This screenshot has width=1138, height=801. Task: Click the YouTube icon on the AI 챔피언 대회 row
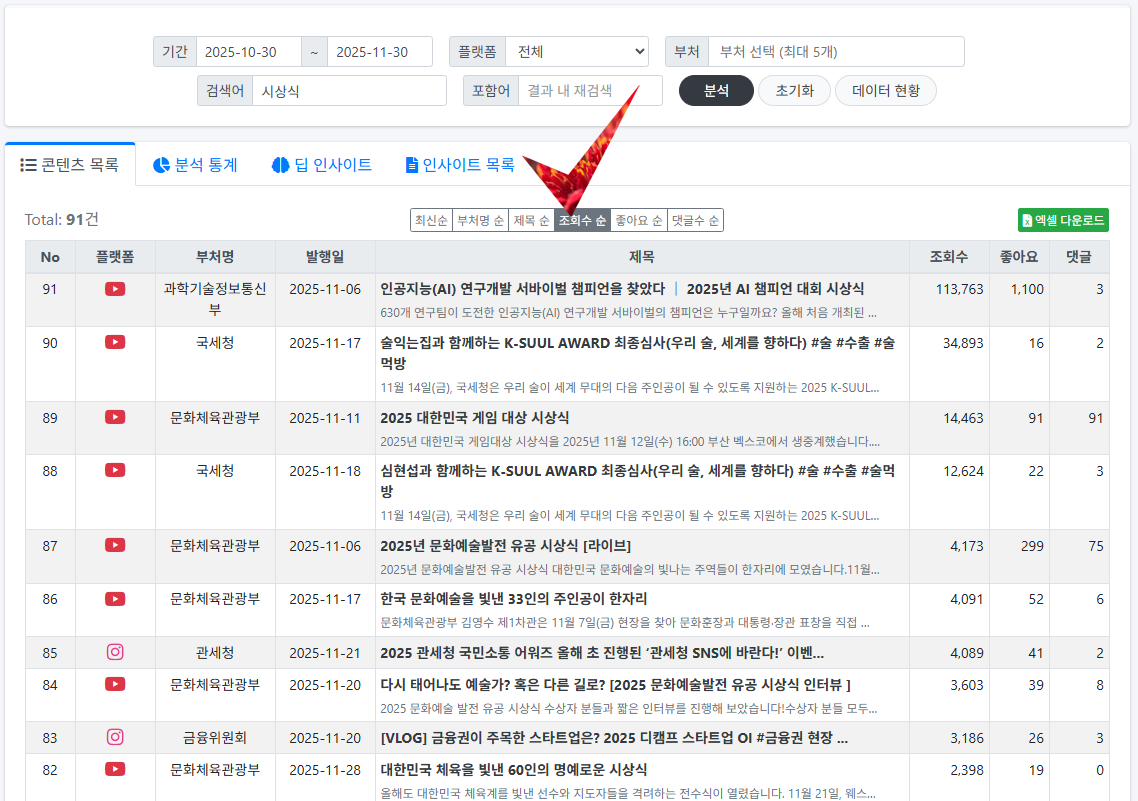pyautogui.click(x=115, y=288)
